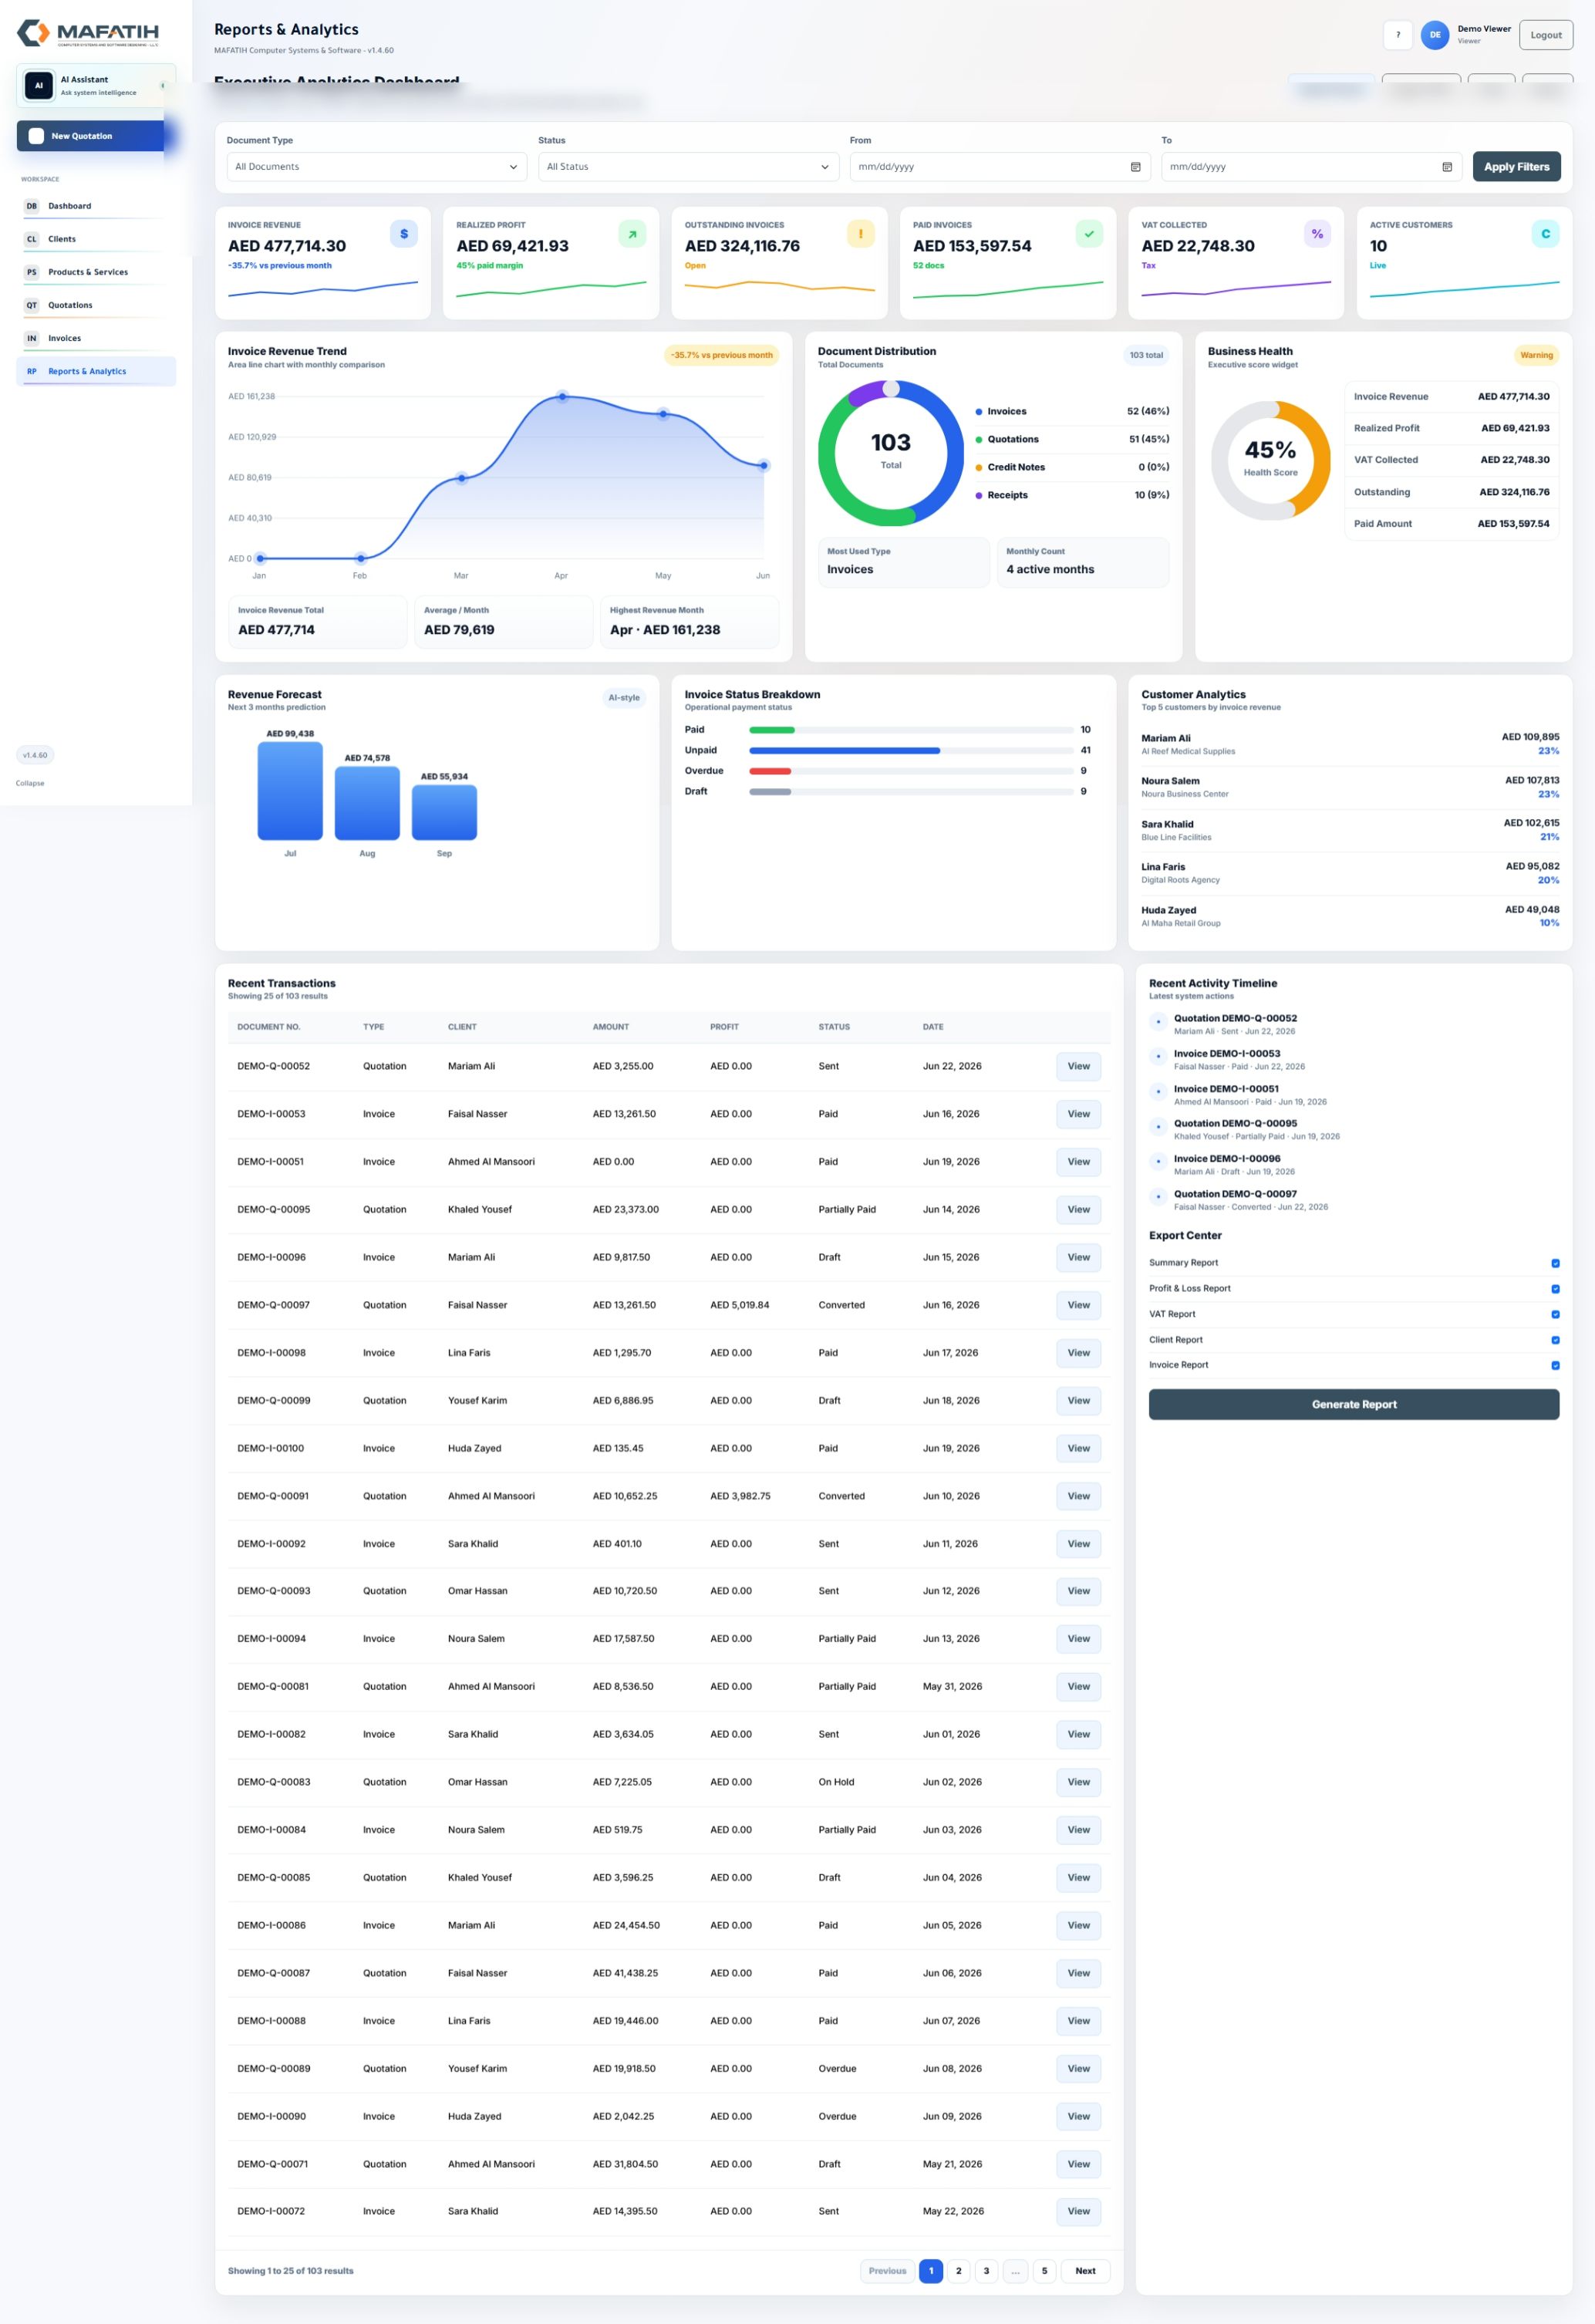View transaction DEMO-Q-00087

tap(1078, 1973)
